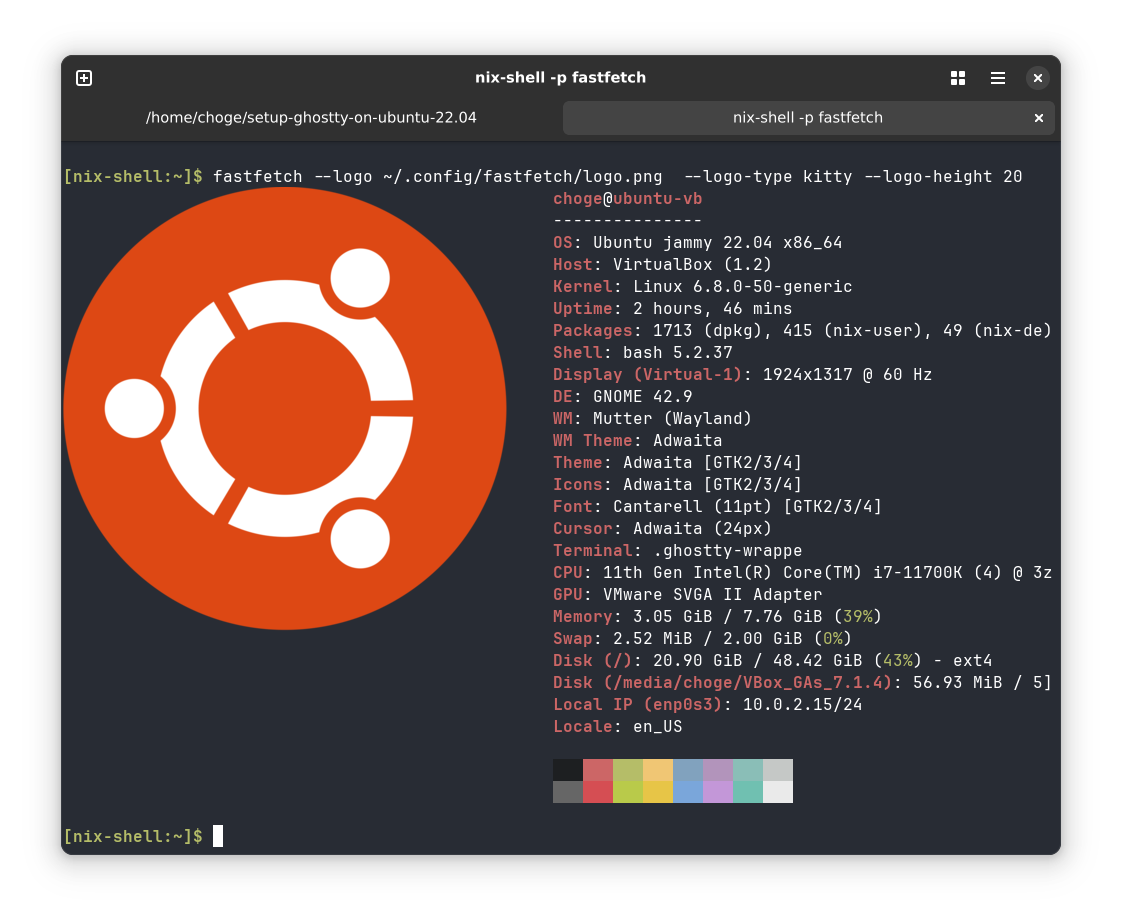Click the choge@ubuntu-vb username line
The image size is (1122, 922).
[x=626, y=198]
